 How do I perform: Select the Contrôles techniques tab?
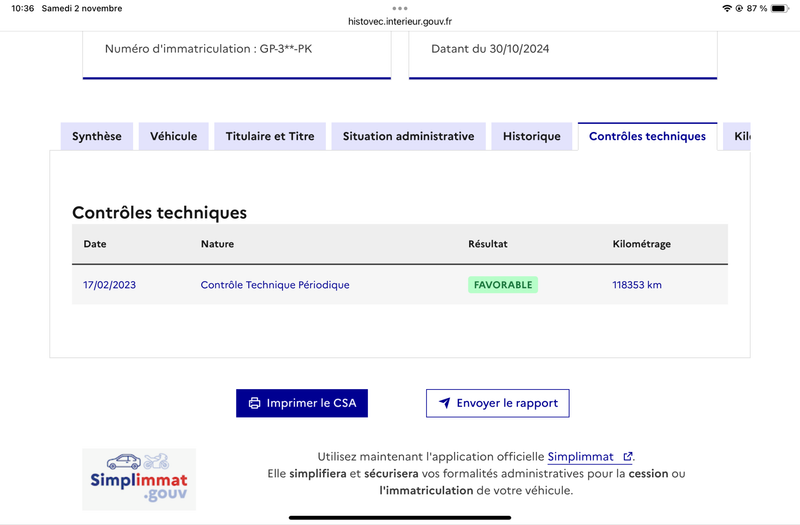[647, 136]
